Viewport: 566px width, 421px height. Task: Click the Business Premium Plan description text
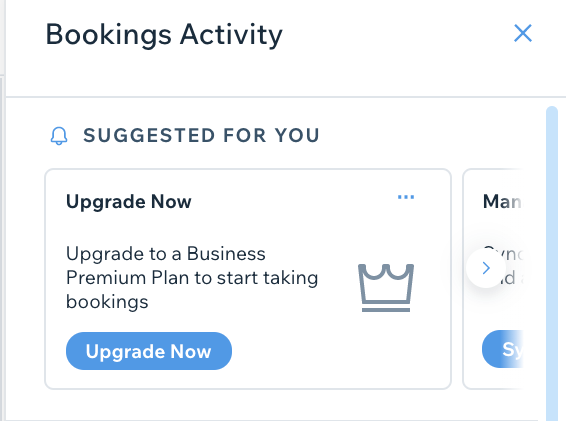192,278
